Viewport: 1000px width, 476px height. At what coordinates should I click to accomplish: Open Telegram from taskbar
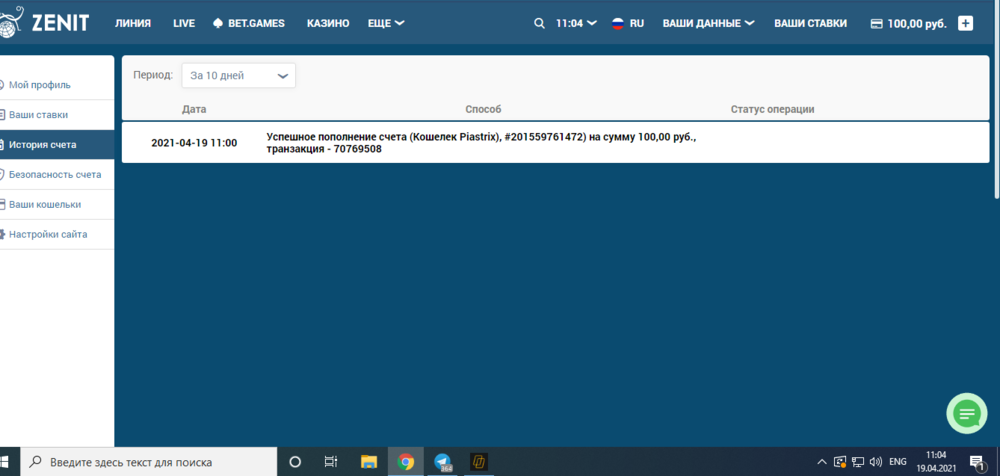443,462
